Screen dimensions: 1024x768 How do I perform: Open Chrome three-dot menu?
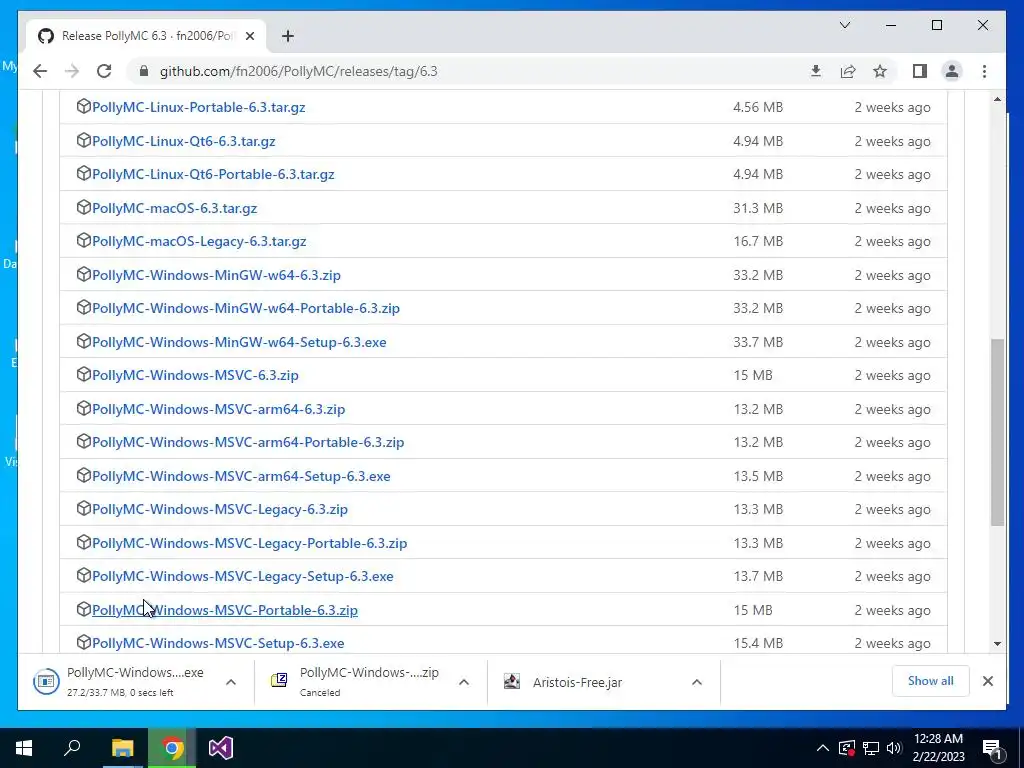click(x=984, y=71)
